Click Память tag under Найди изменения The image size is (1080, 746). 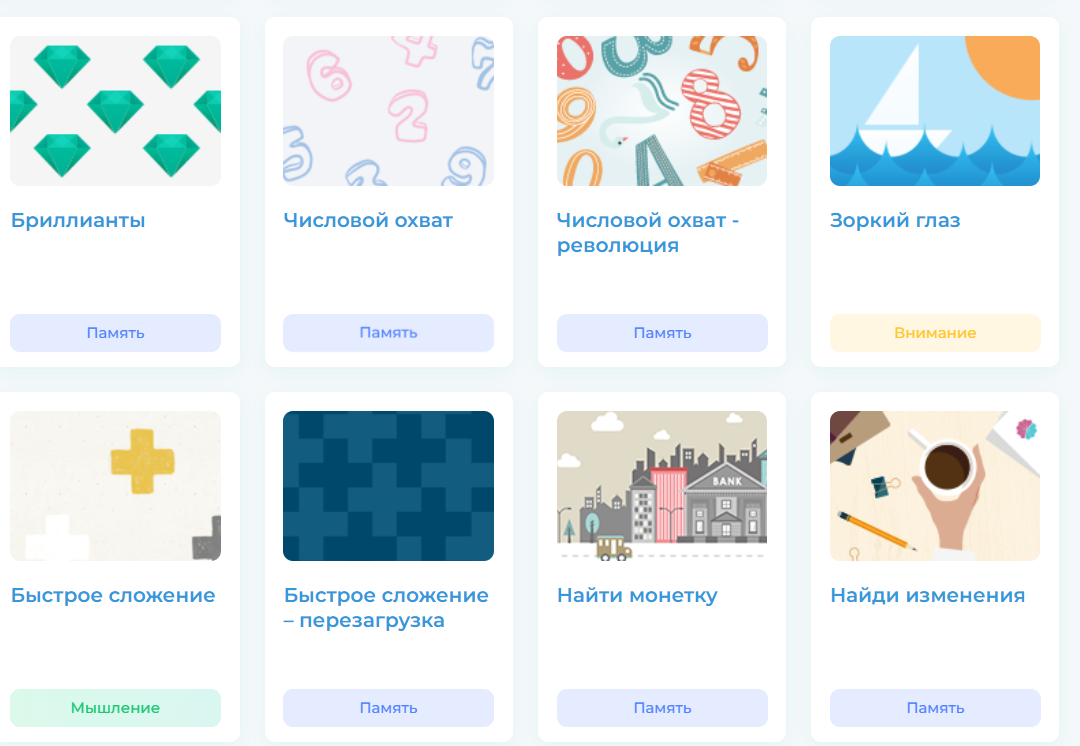(935, 707)
